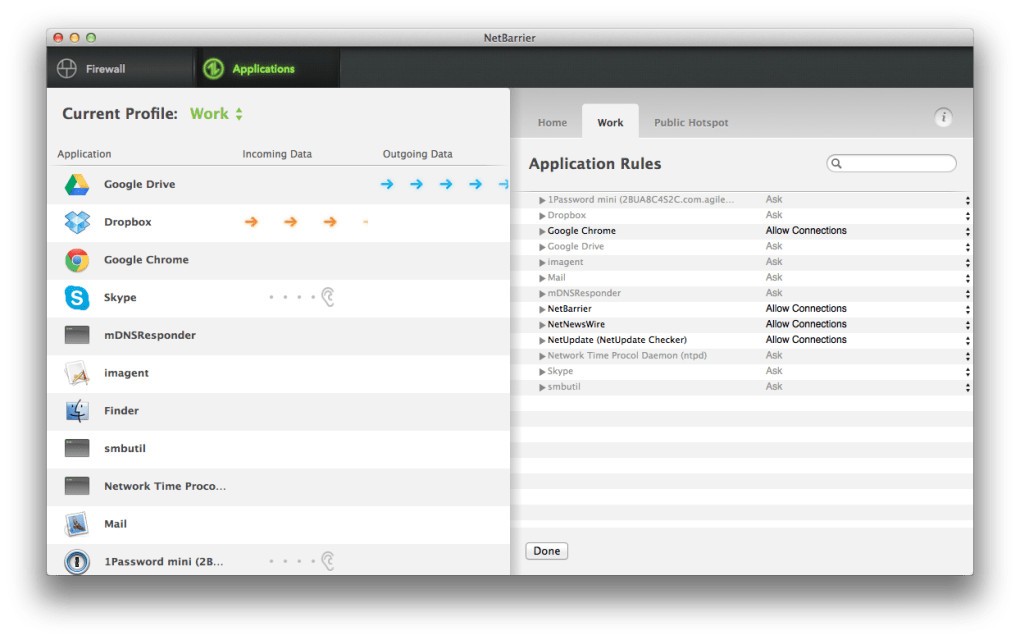Expand the Skype rule triangle
Image resolution: width=1020 pixels, height=640 pixels.
point(542,372)
